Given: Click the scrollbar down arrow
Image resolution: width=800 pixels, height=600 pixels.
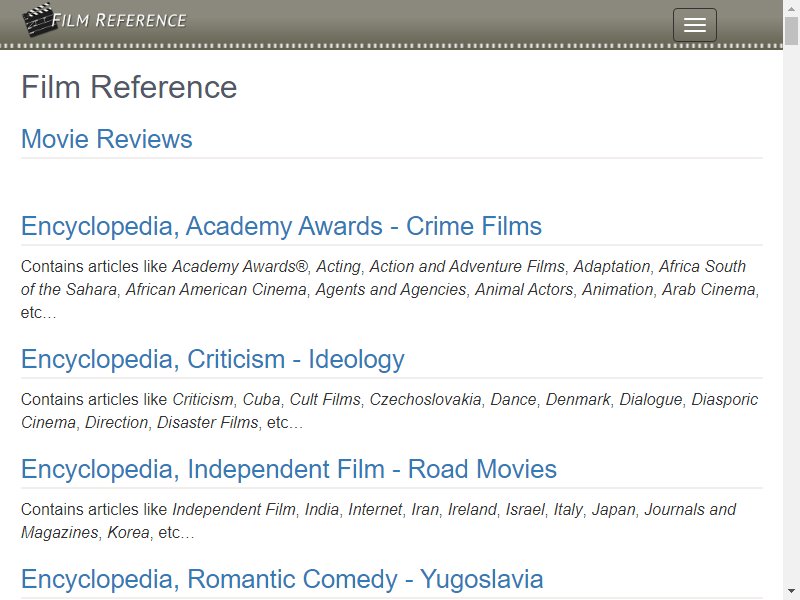Looking at the screenshot, I should pos(791,592).
